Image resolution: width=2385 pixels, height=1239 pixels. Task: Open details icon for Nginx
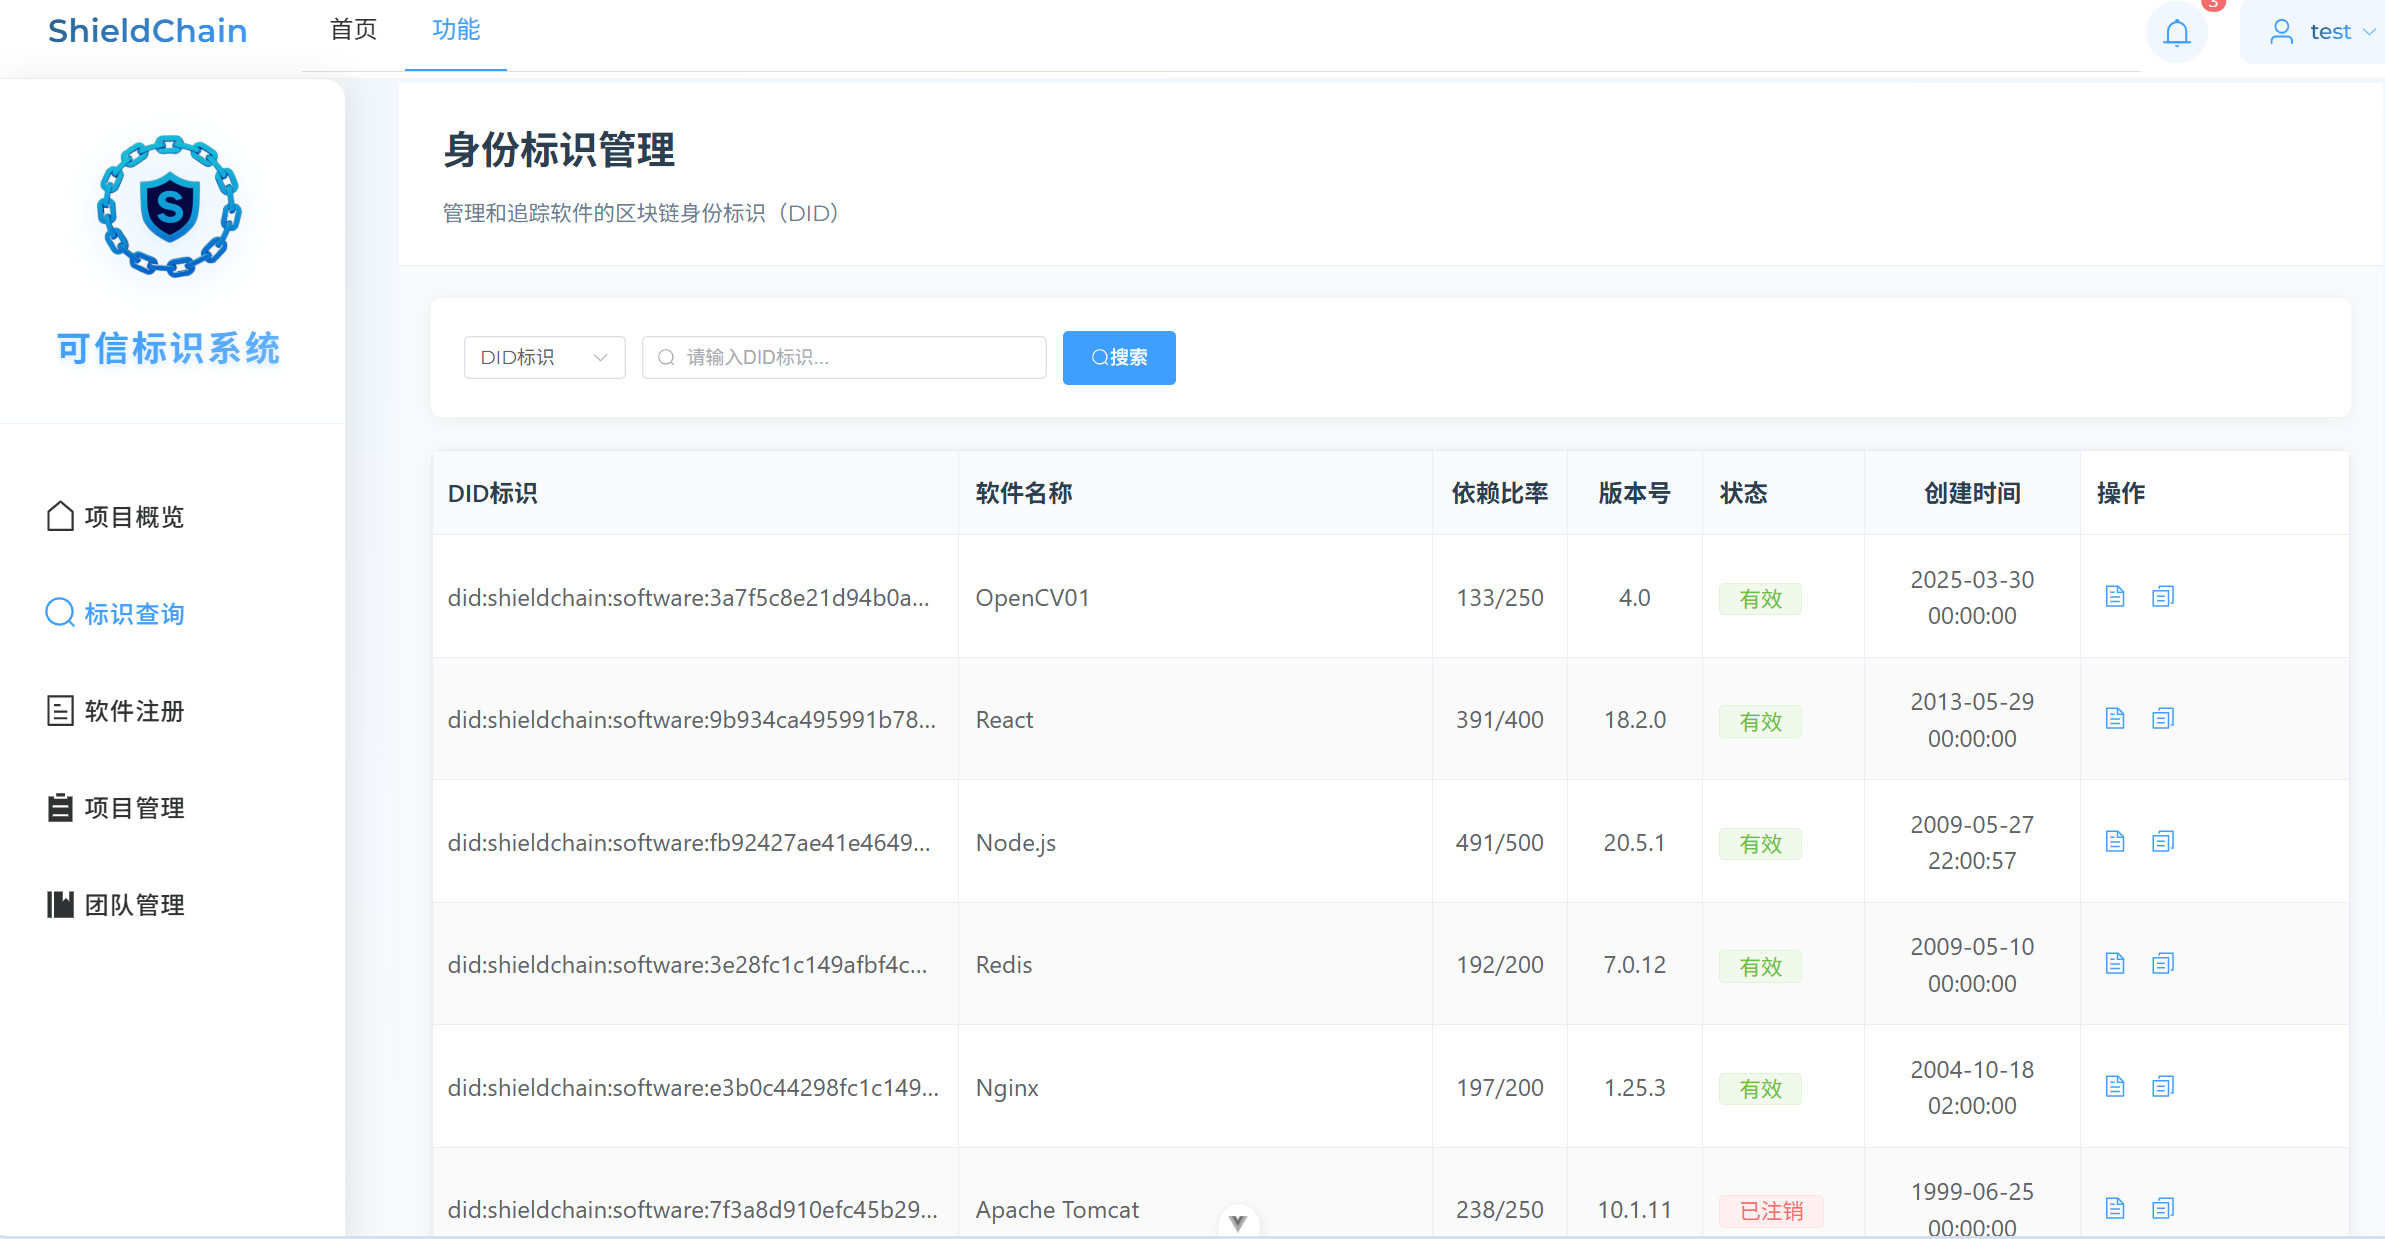(x=2114, y=1087)
